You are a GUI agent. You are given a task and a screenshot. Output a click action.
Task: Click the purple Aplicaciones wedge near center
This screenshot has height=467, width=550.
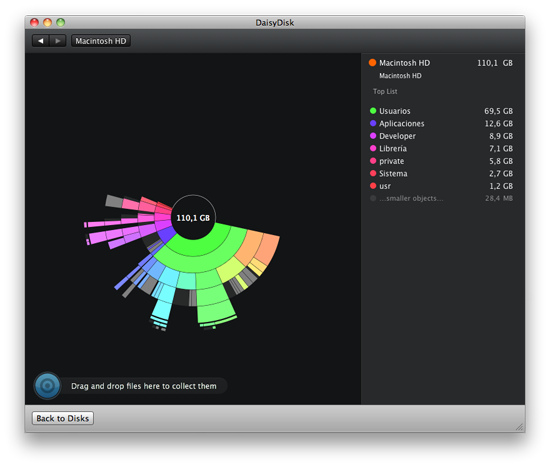tap(168, 234)
